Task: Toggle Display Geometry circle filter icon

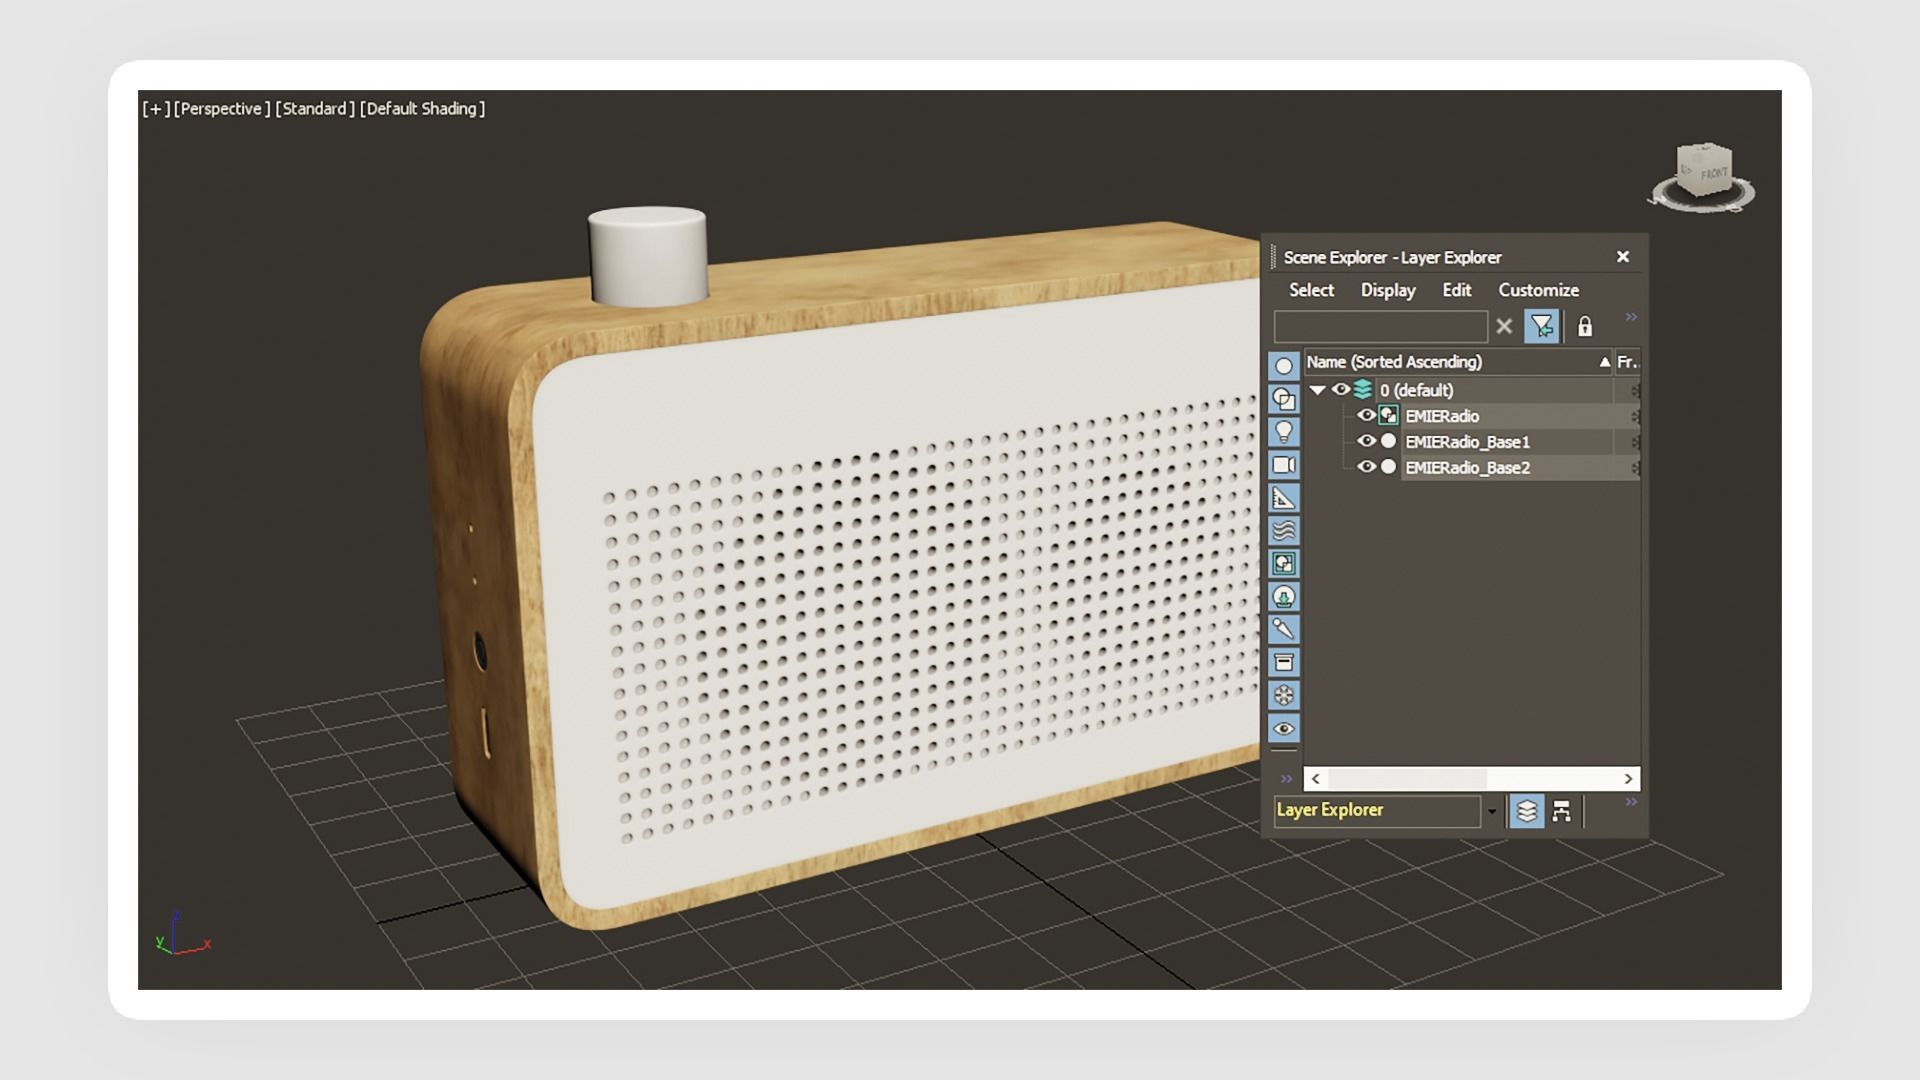Action: (1284, 366)
